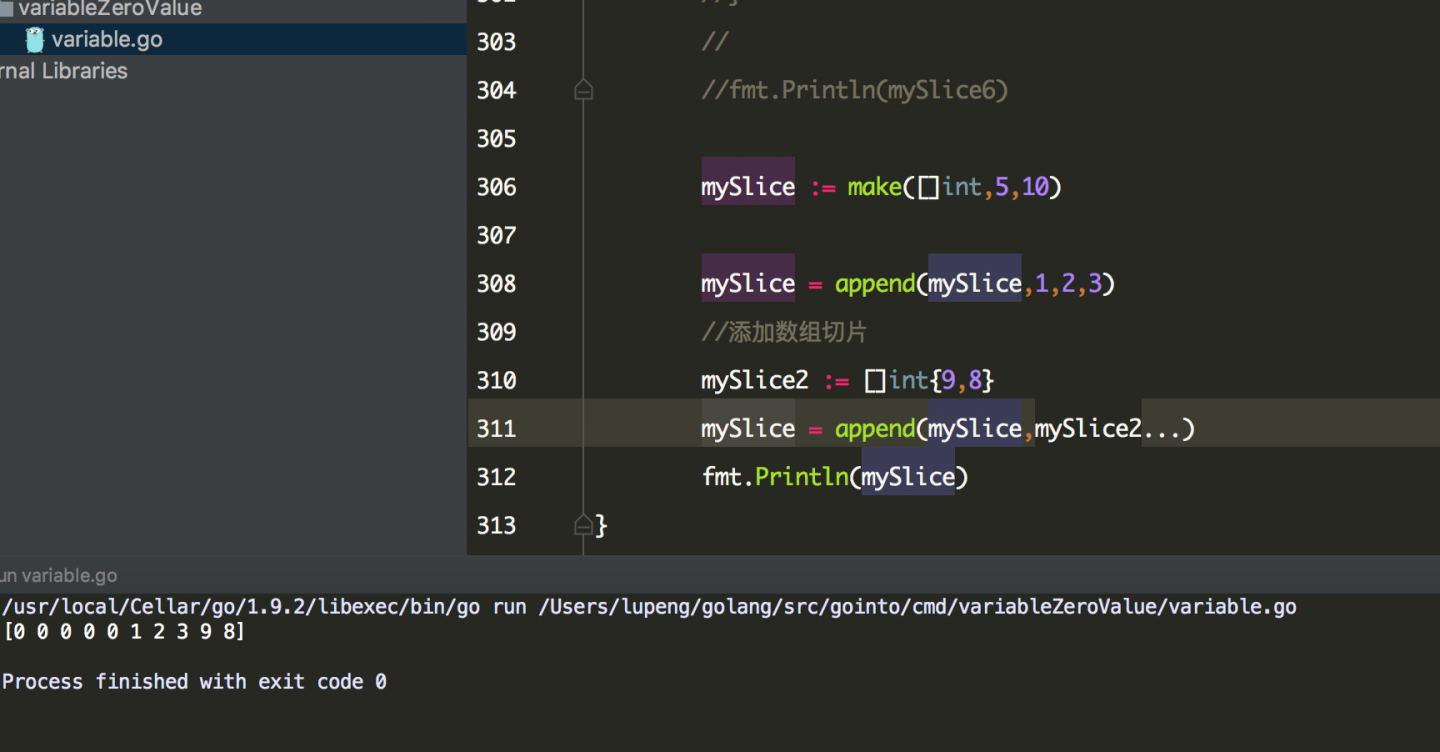This screenshot has width=1440, height=752.
Task: Click the mySlice argument inside Println on line 312
Action: coord(908,477)
